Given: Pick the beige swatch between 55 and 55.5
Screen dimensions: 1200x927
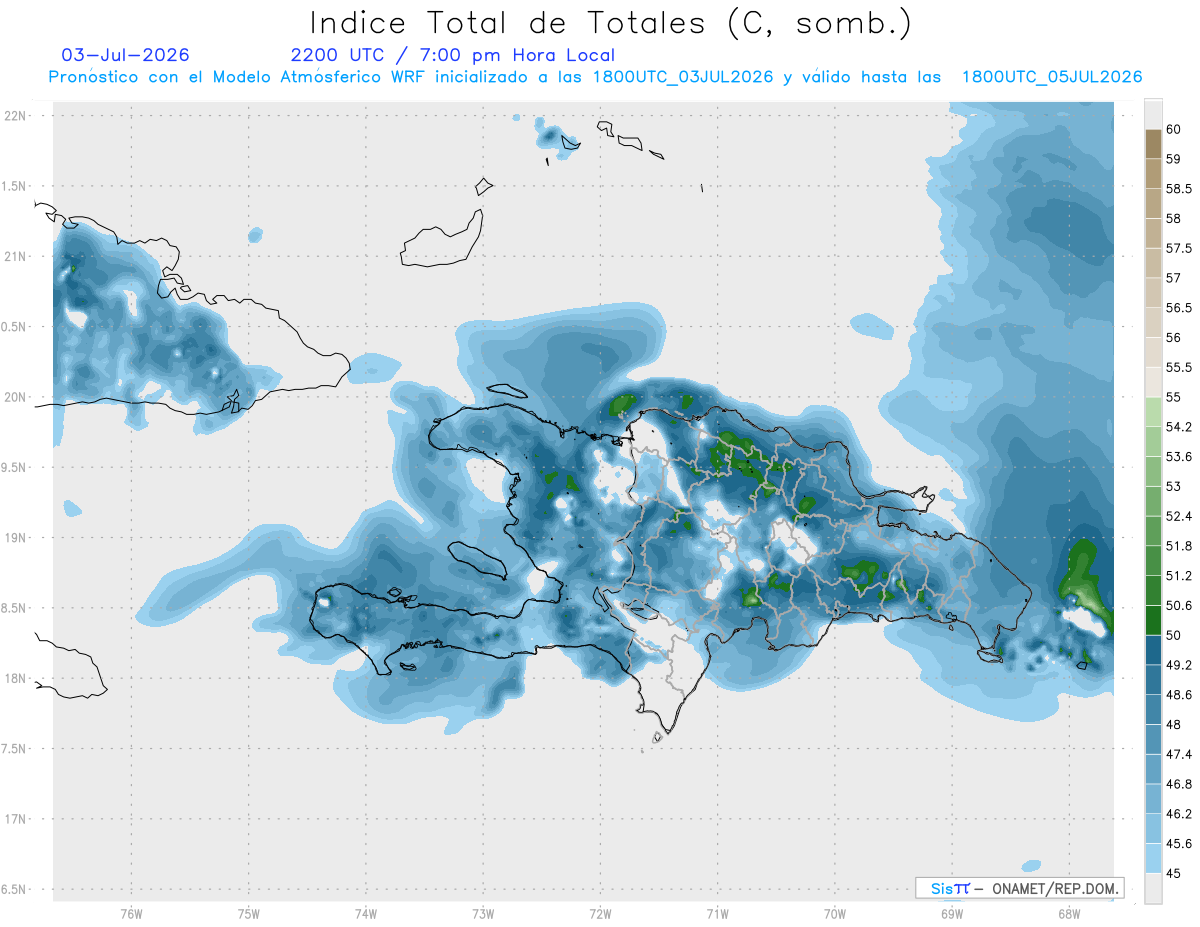Looking at the screenshot, I should pyautogui.click(x=1153, y=383).
